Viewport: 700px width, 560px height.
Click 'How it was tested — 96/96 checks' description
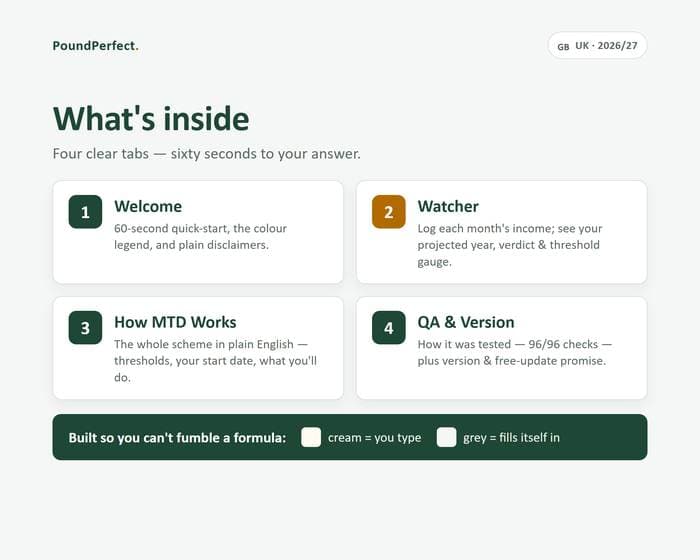[x=515, y=353]
